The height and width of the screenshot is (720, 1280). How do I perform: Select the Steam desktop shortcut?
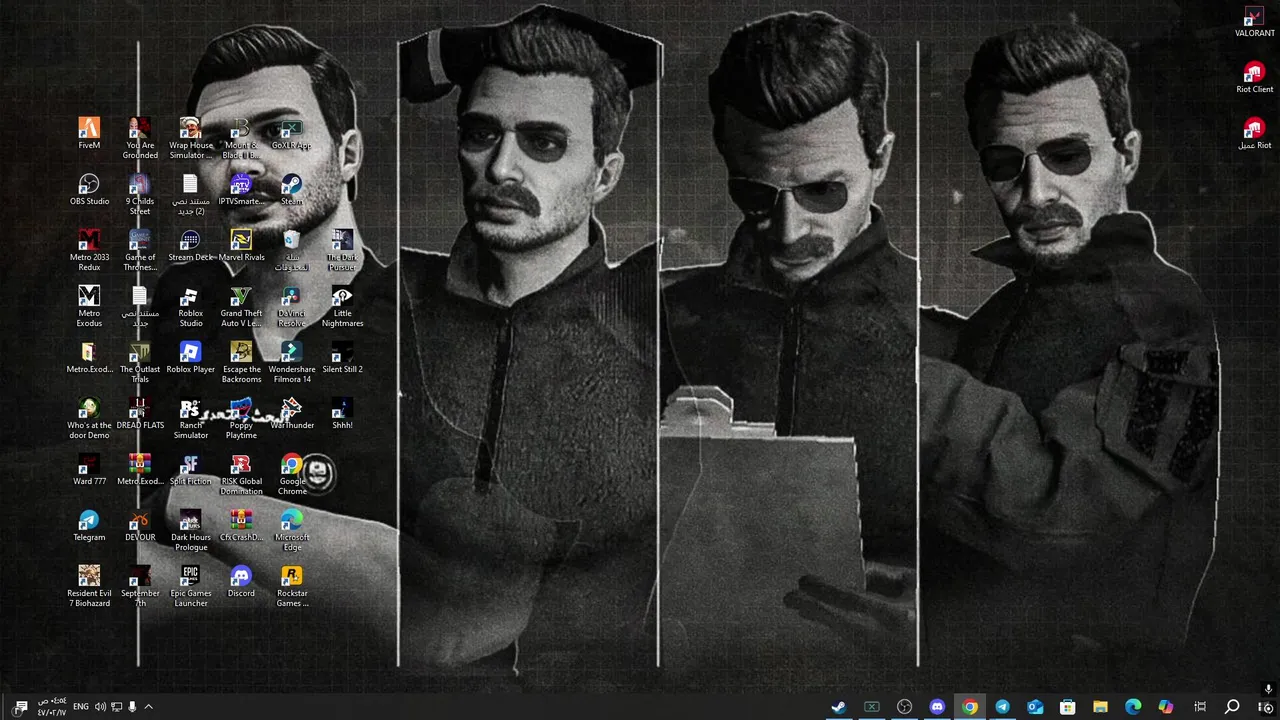pyautogui.click(x=291, y=189)
